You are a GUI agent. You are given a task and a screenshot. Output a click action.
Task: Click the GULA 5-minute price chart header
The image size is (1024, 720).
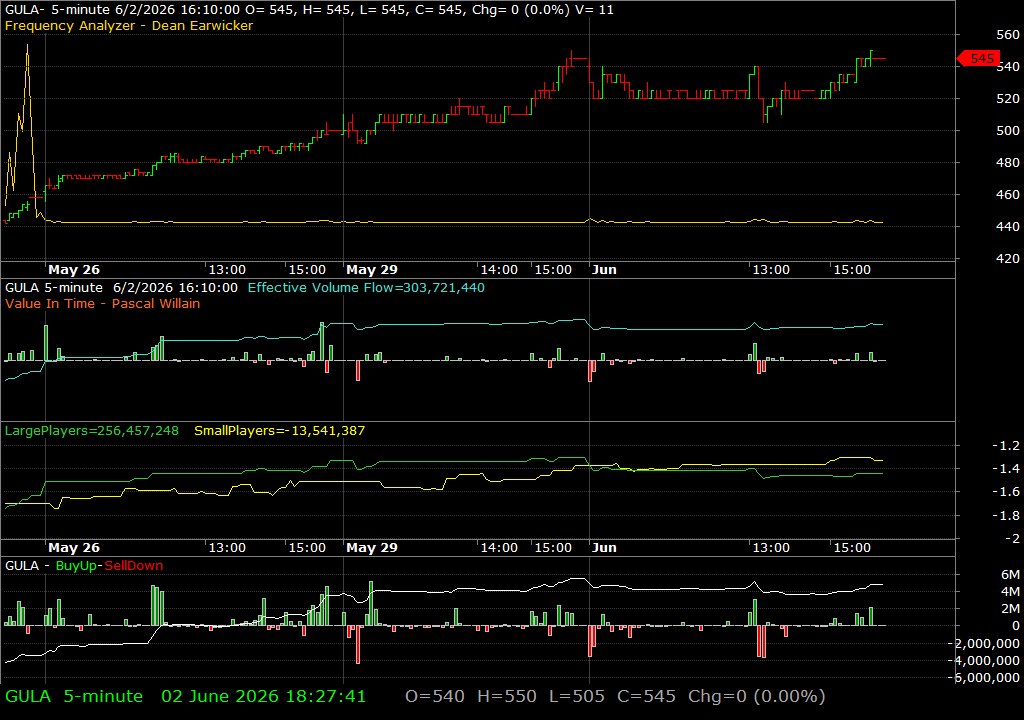pyautogui.click(x=309, y=9)
